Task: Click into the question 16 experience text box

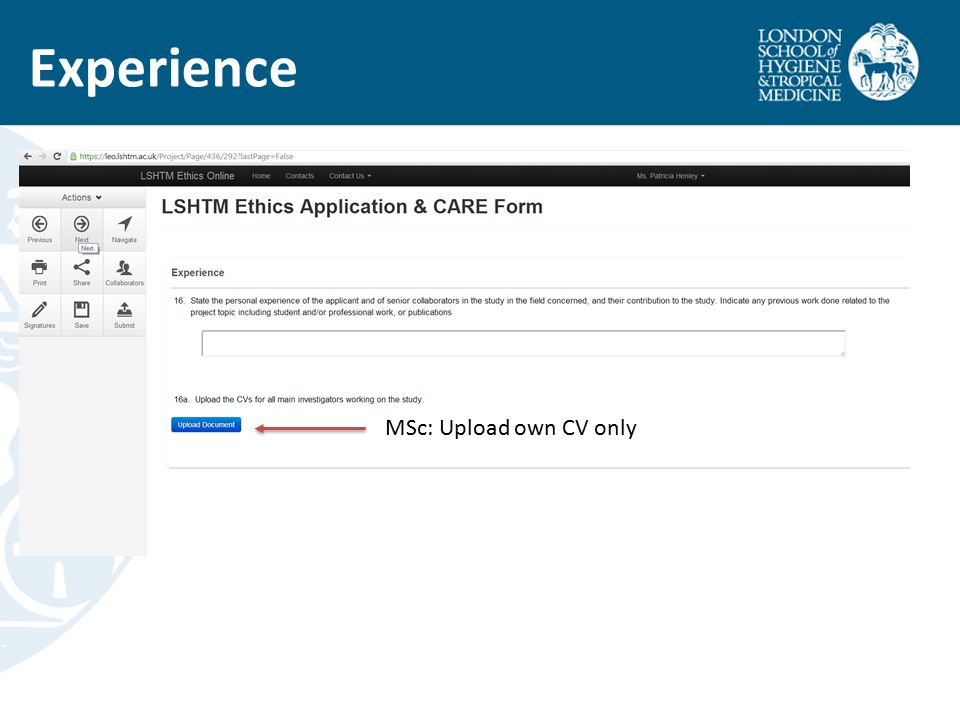Action: (x=523, y=343)
